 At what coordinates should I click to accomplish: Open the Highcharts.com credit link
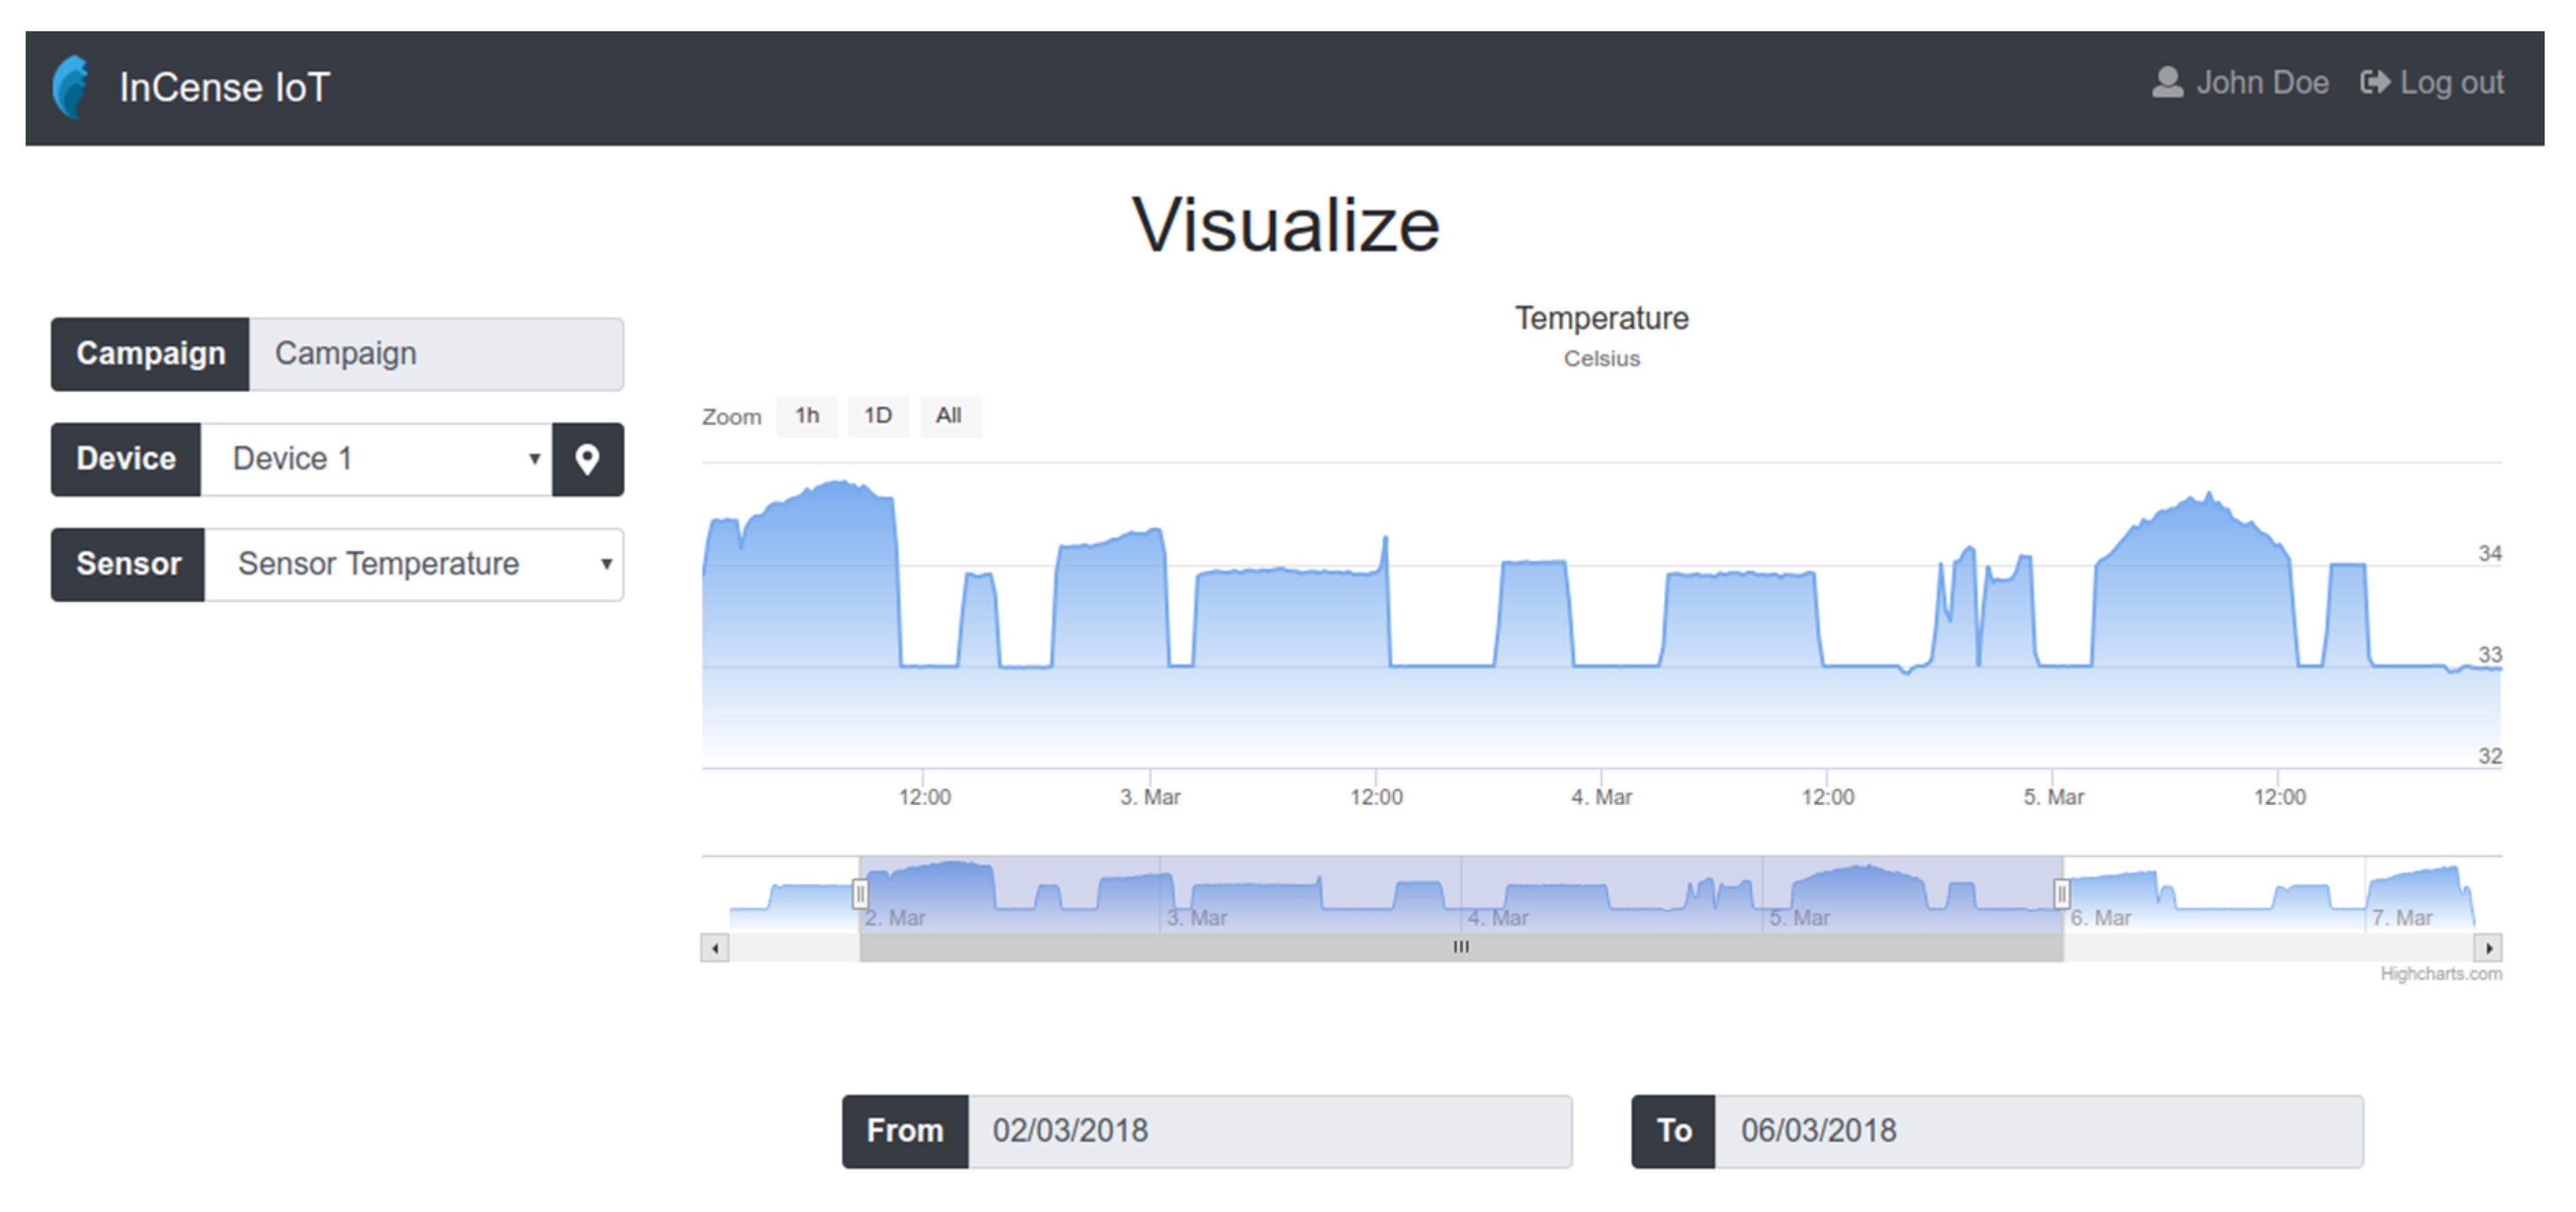(x=2441, y=973)
